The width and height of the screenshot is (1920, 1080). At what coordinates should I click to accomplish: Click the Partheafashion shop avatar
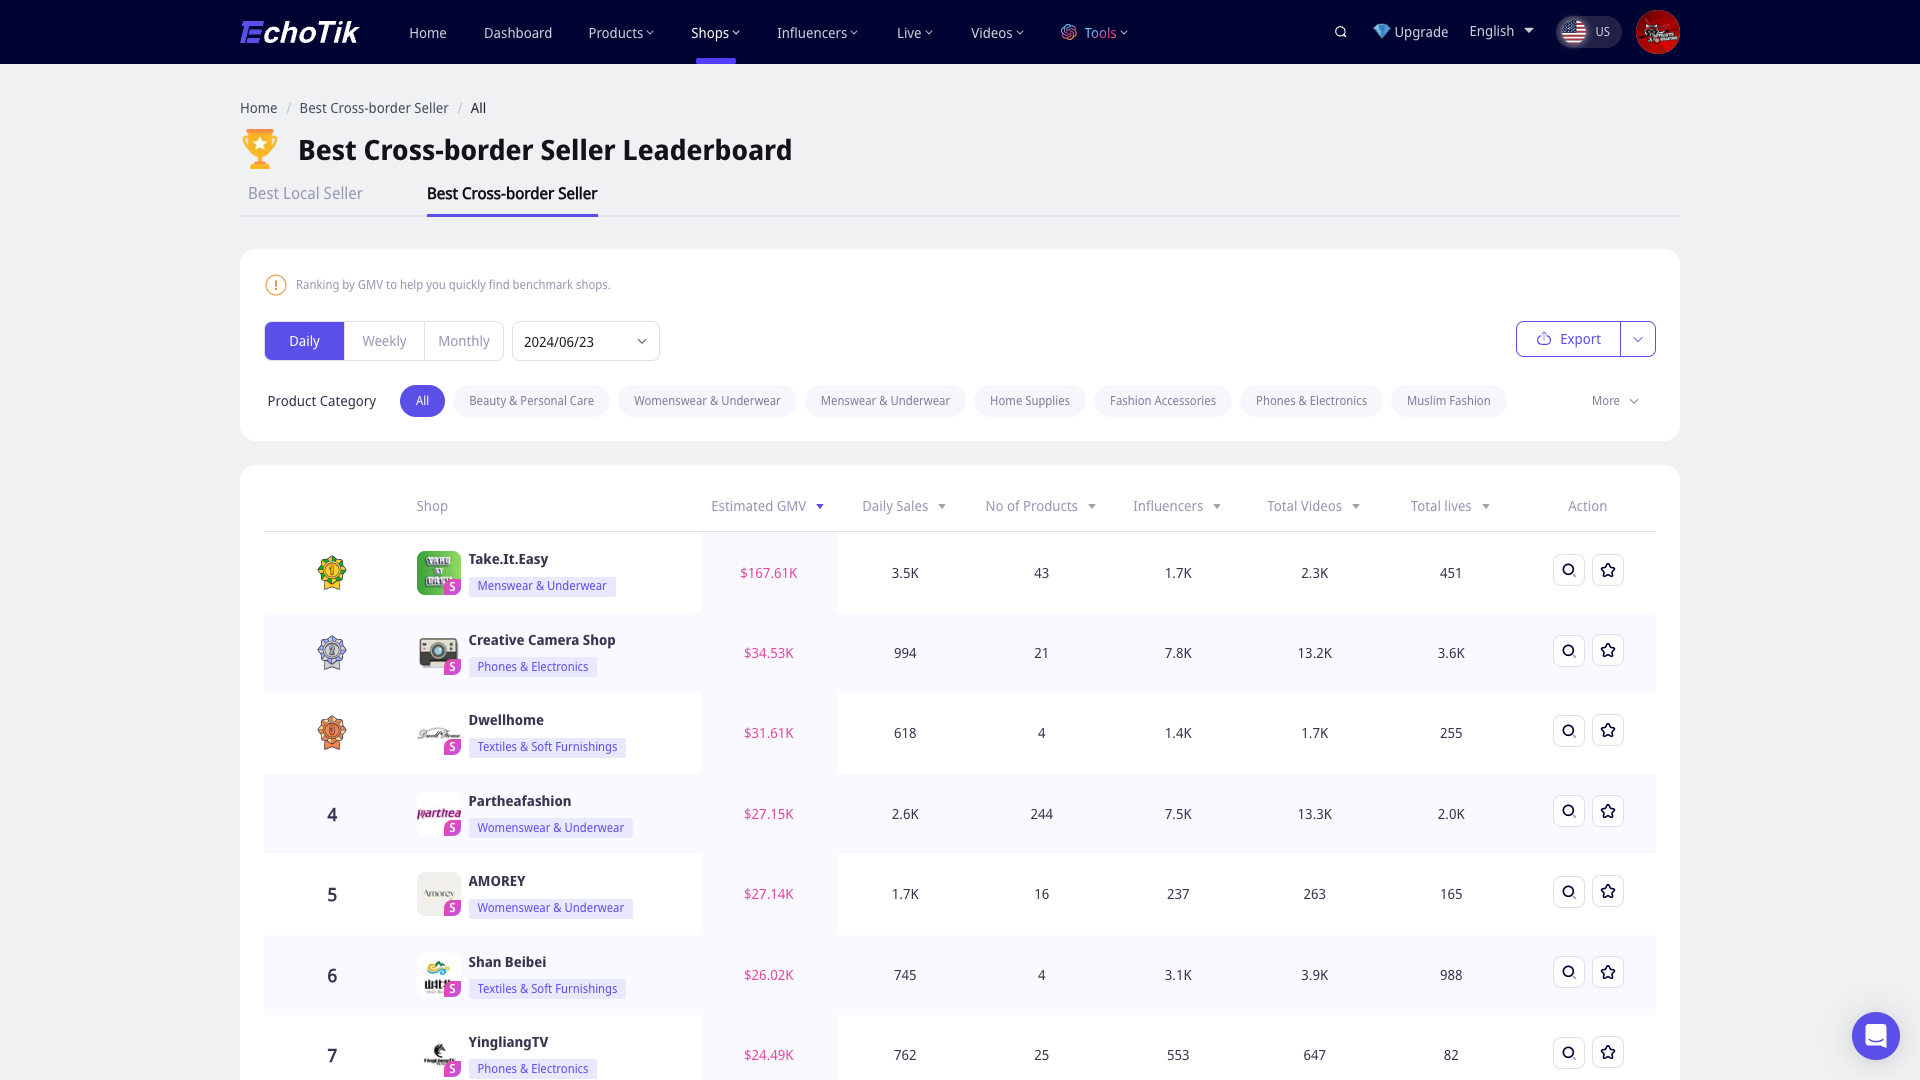click(x=438, y=814)
